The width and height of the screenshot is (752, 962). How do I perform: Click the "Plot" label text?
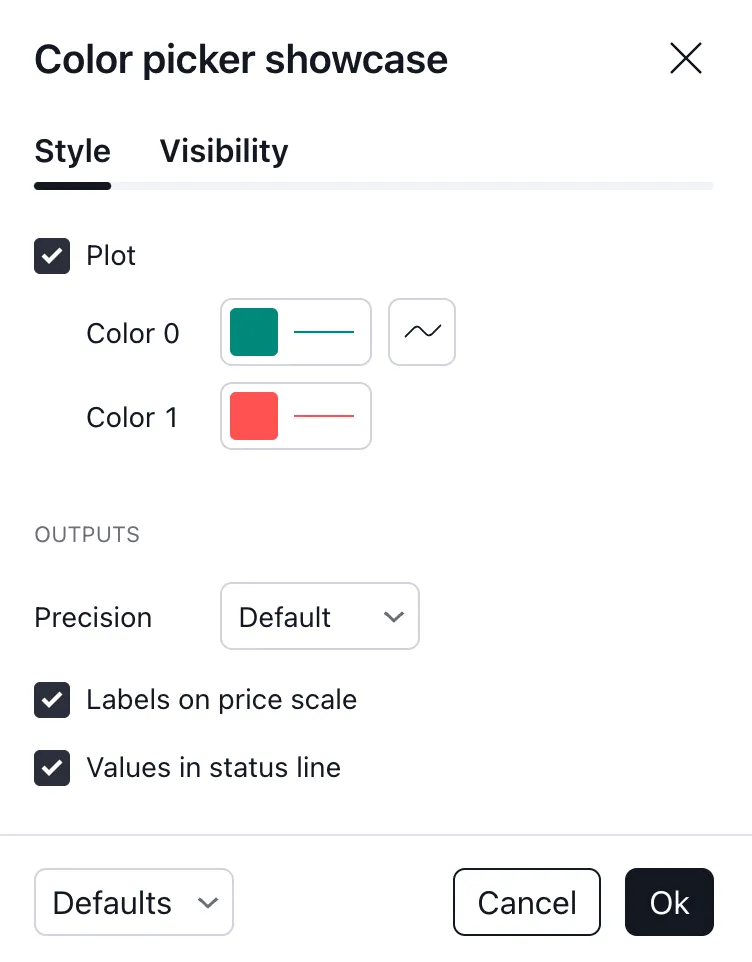point(111,256)
